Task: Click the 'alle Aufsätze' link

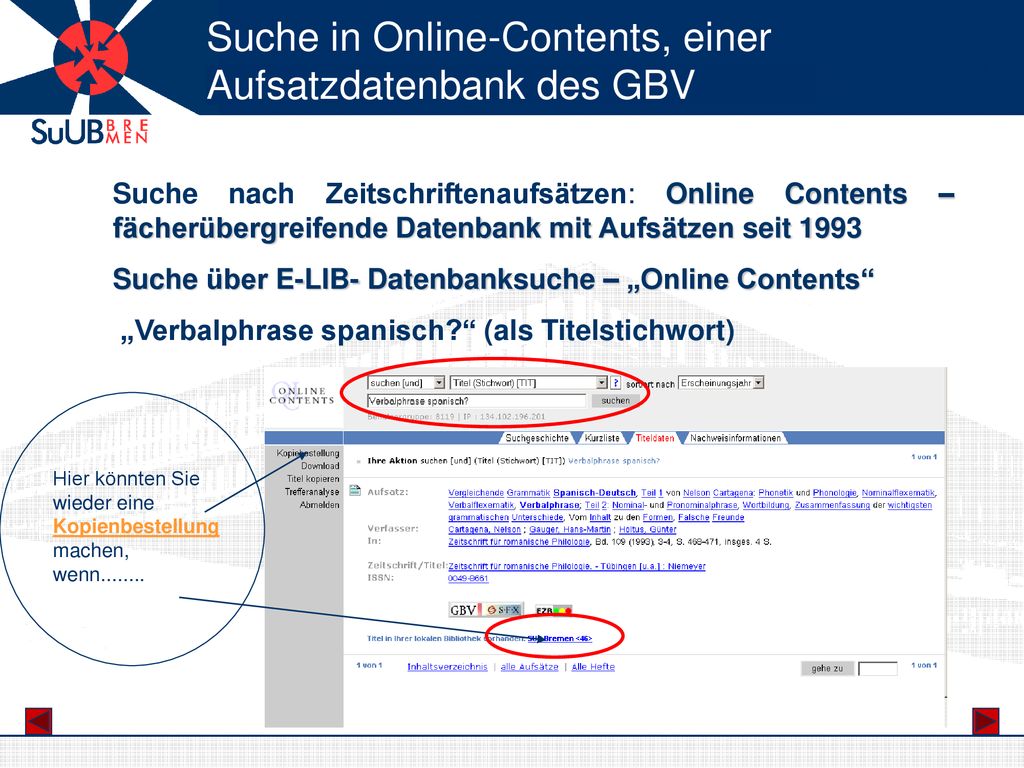Action: (529, 667)
